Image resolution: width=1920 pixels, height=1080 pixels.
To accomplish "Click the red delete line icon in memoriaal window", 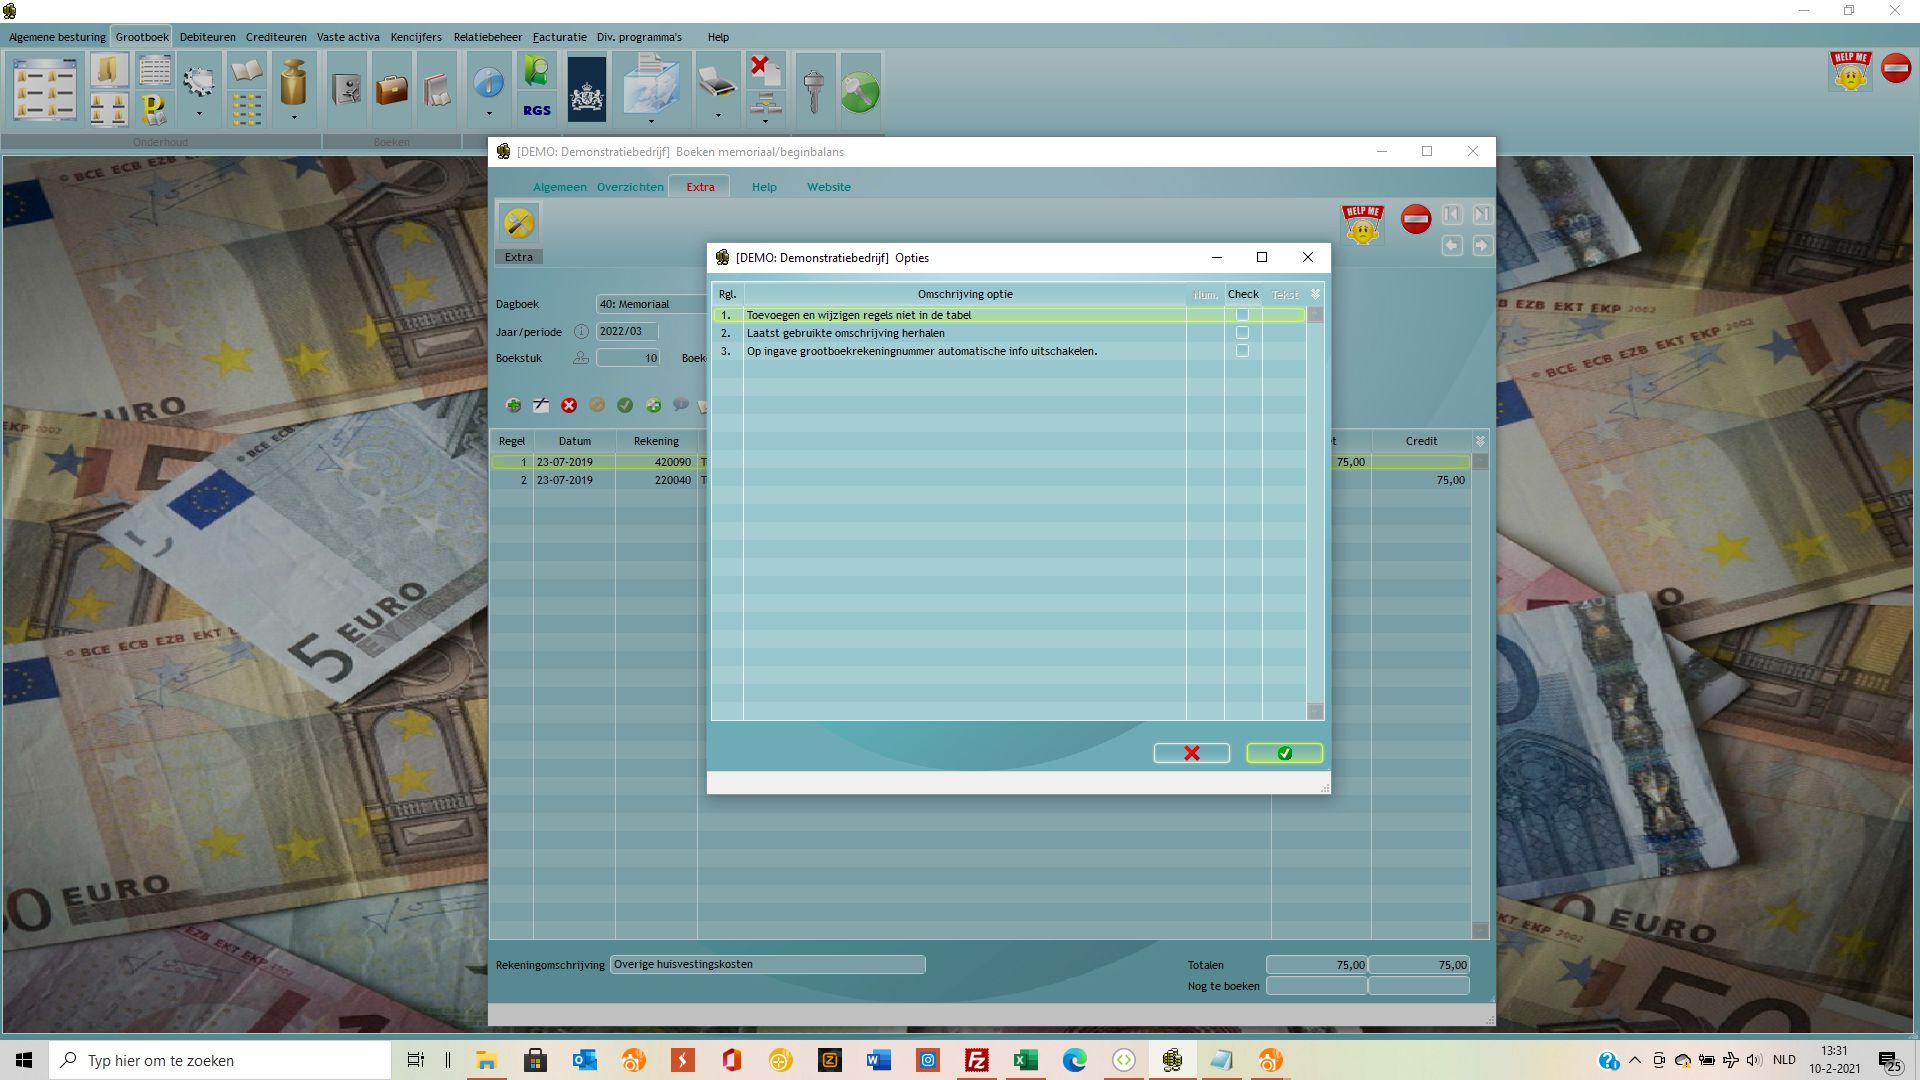I will 569,405.
